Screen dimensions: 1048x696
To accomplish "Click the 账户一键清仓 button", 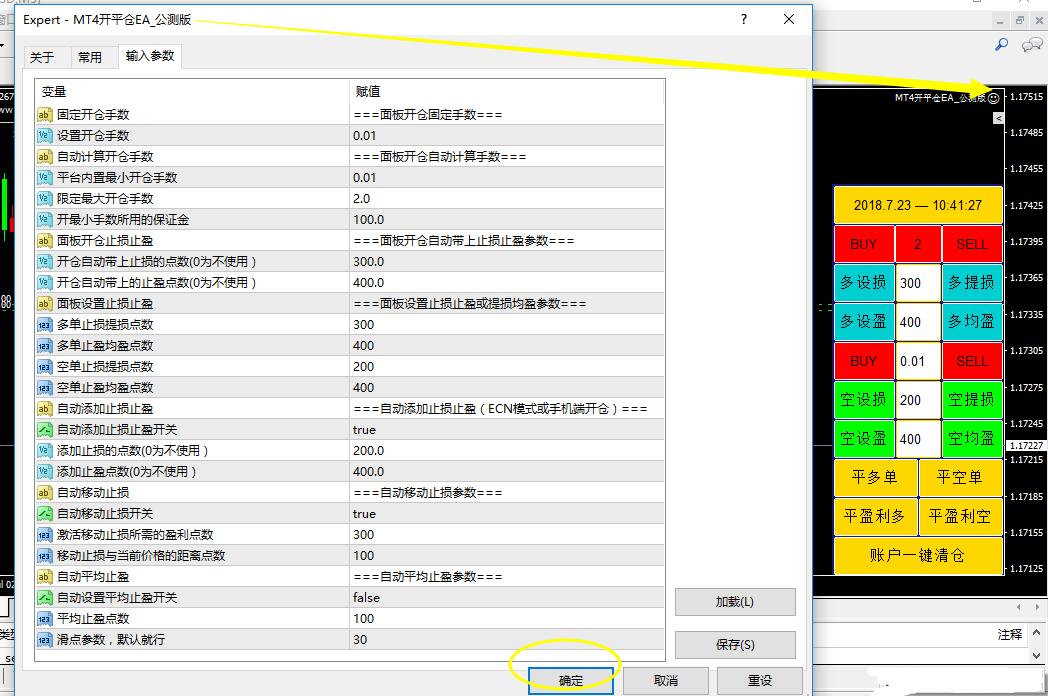I will [x=918, y=555].
